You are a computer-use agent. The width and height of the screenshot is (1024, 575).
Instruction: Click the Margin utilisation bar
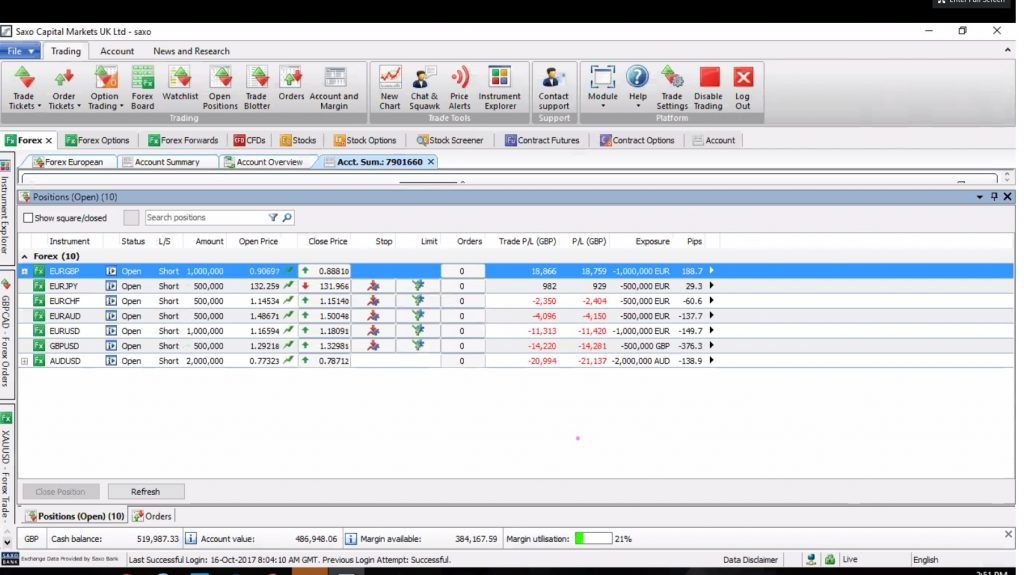[593, 538]
